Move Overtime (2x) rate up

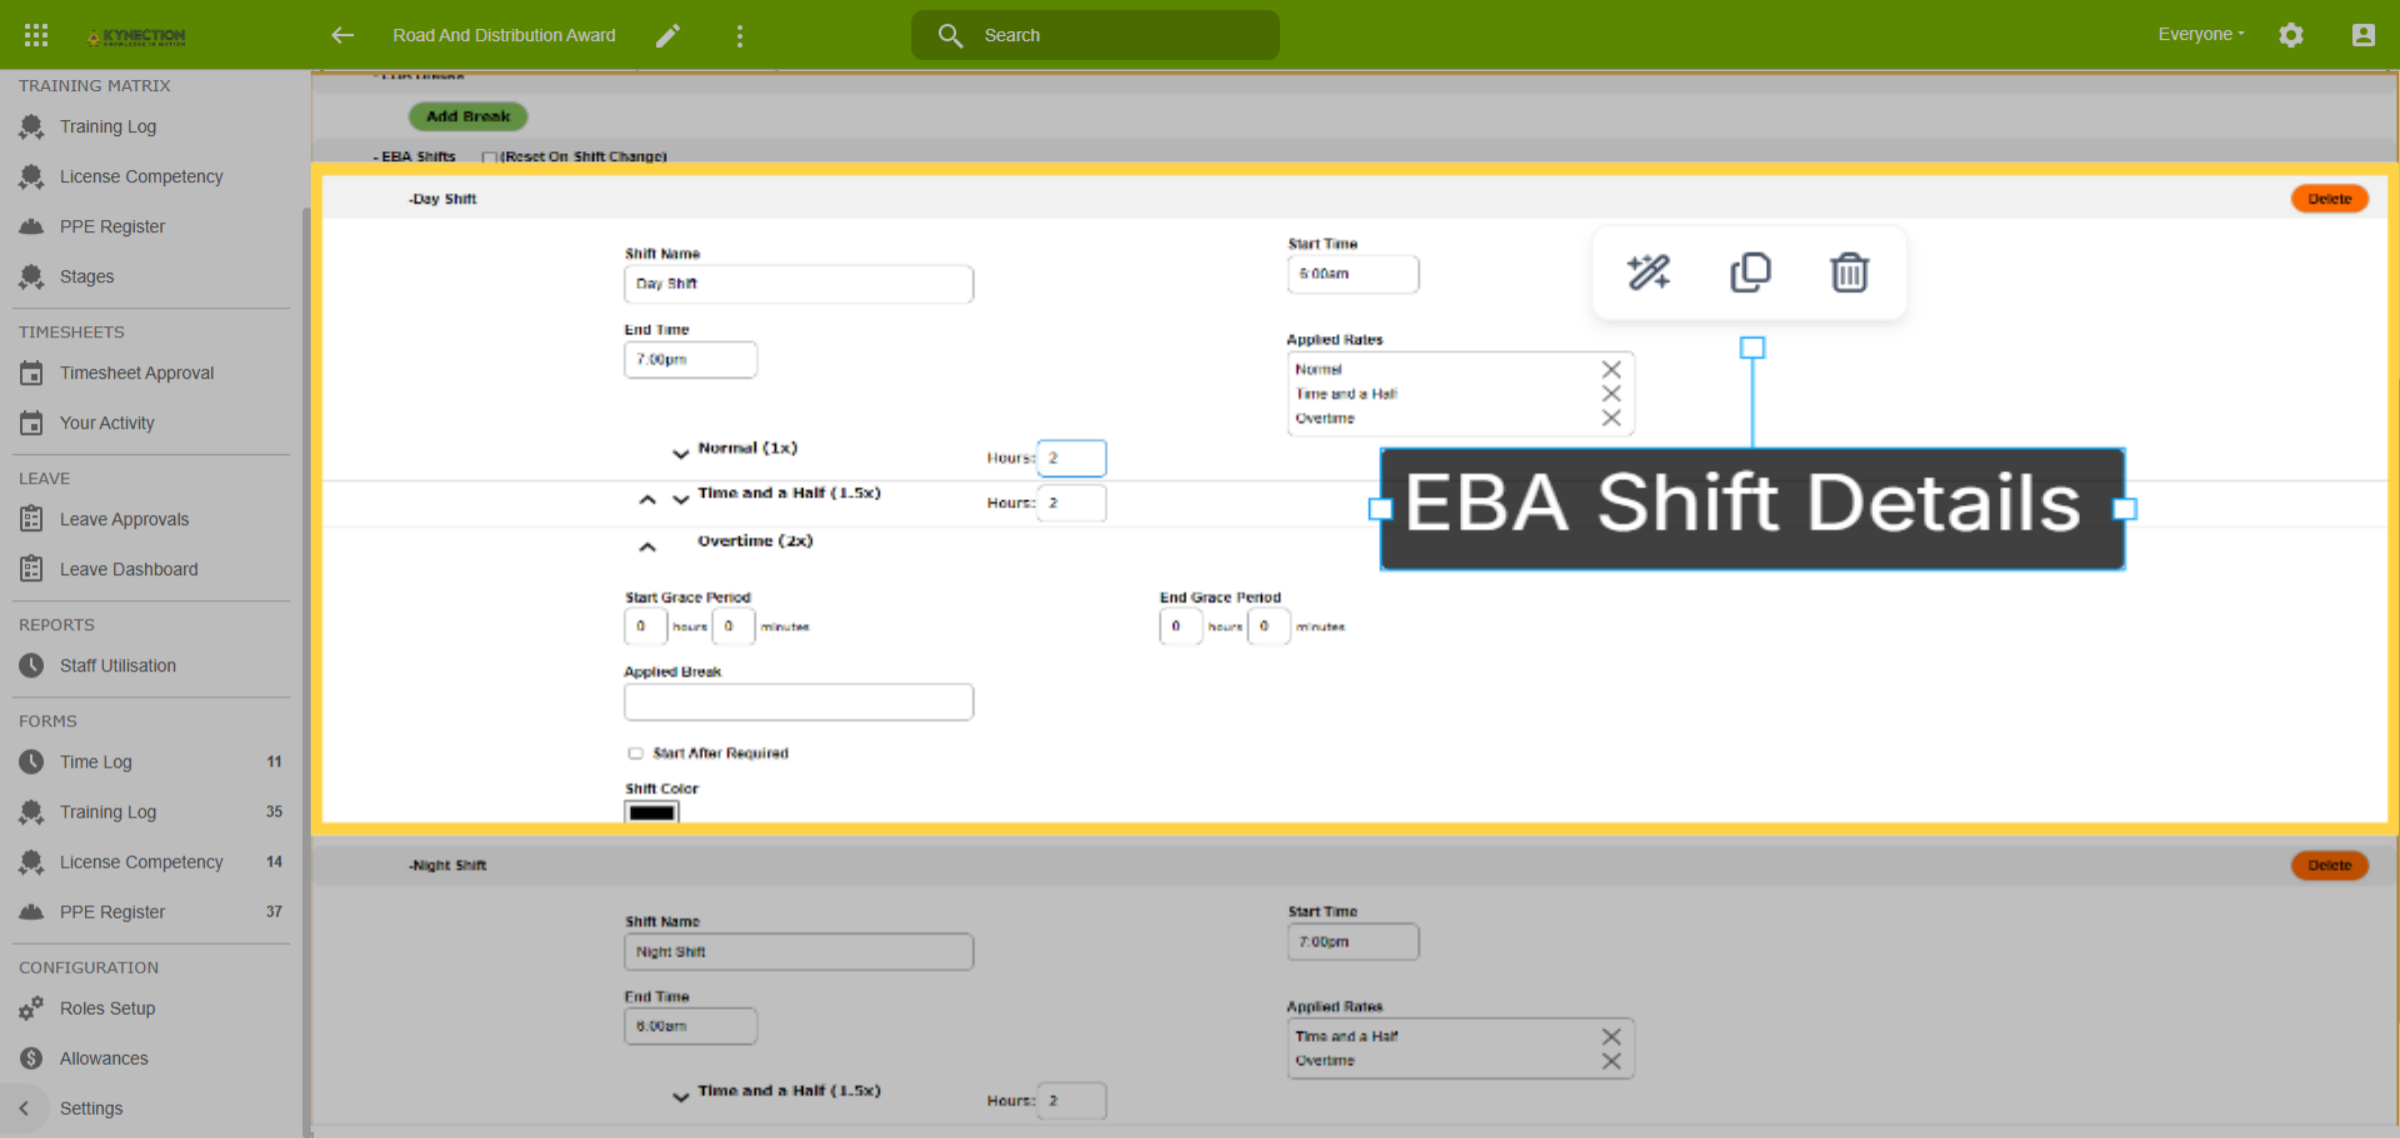[x=648, y=546]
